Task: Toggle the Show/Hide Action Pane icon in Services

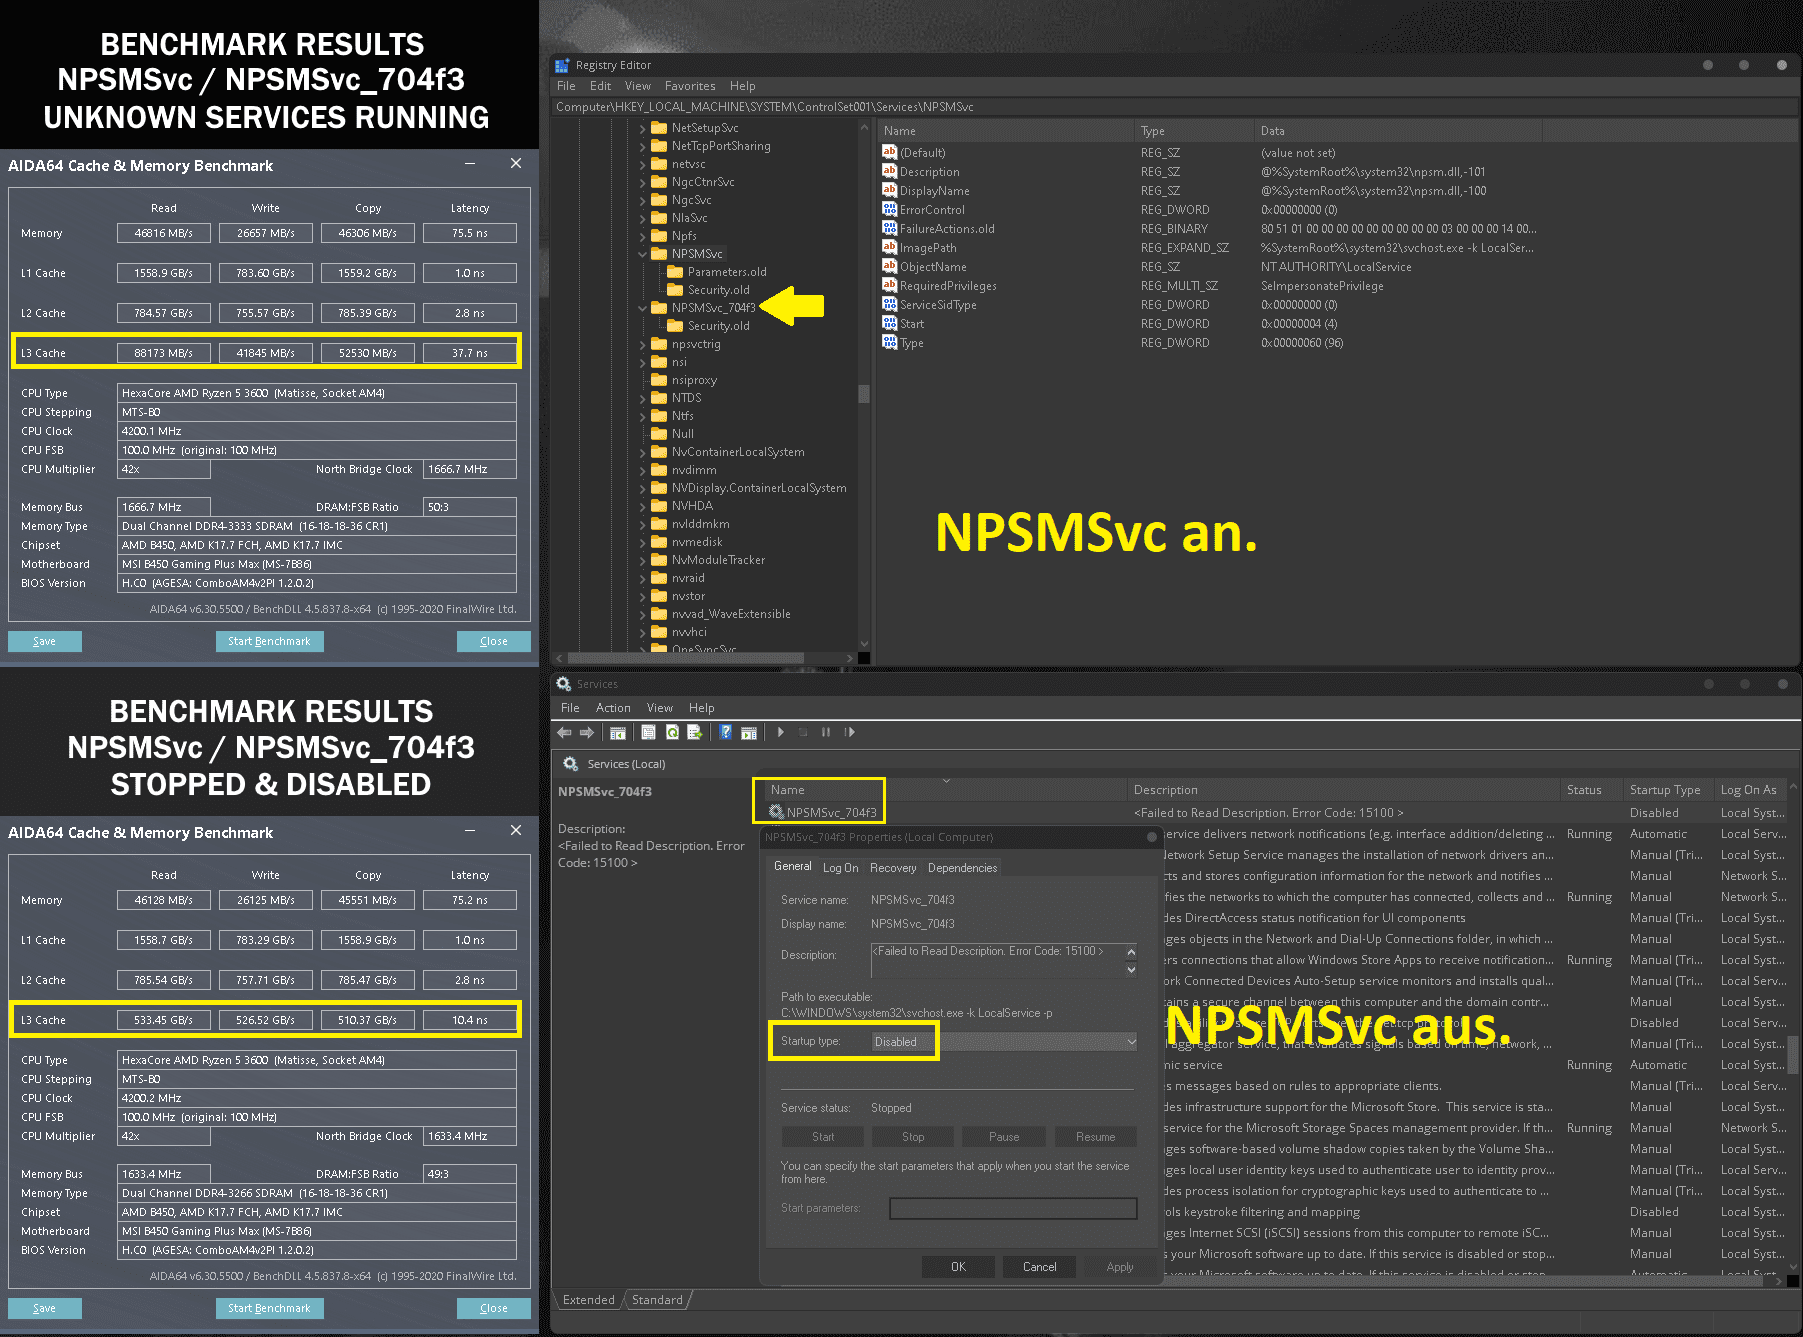Action: pyautogui.click(x=749, y=733)
